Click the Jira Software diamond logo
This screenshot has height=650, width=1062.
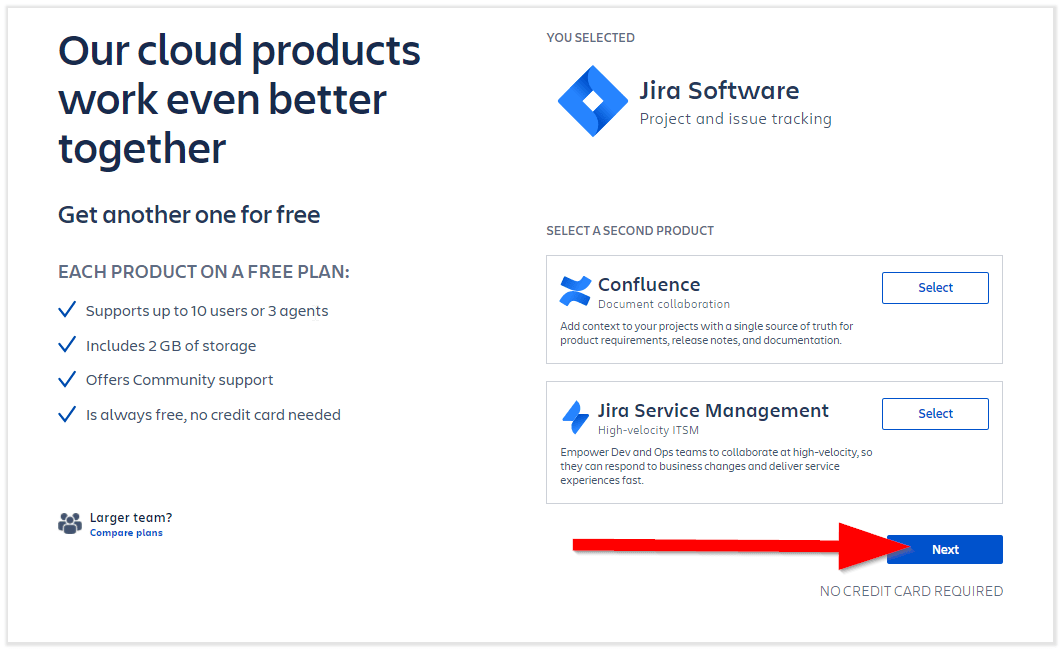click(x=593, y=101)
